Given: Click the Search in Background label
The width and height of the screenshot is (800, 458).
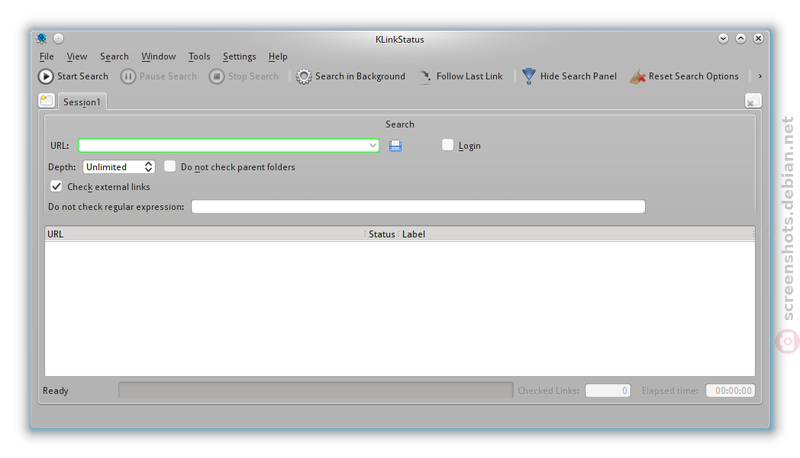Looking at the screenshot, I should click(x=360, y=77).
